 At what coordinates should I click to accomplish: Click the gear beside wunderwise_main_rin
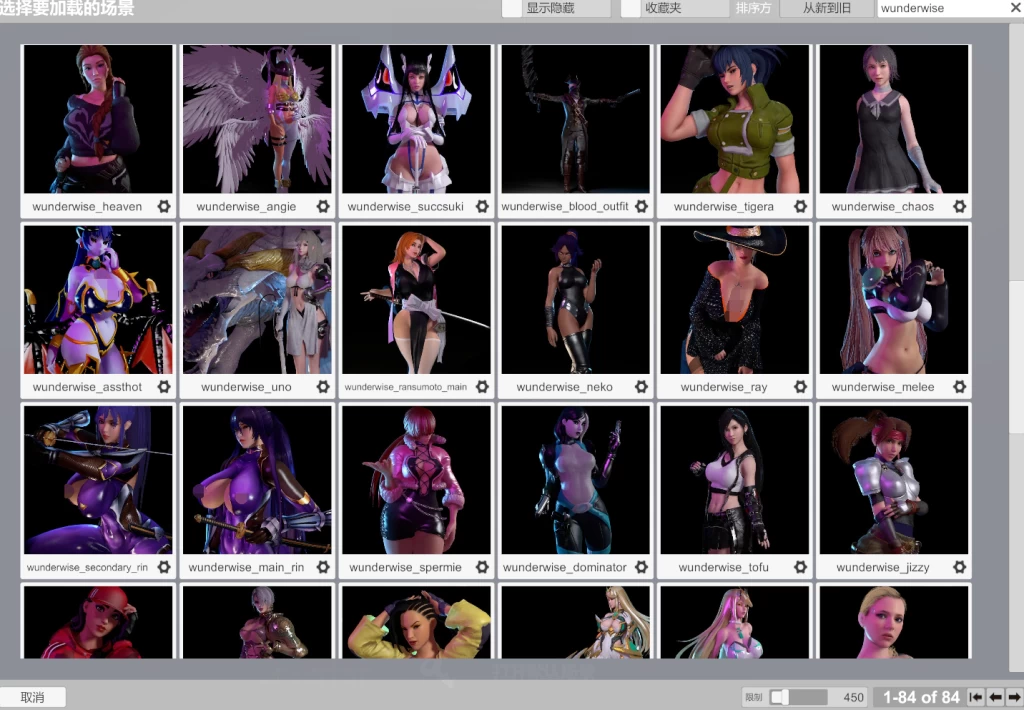(323, 567)
